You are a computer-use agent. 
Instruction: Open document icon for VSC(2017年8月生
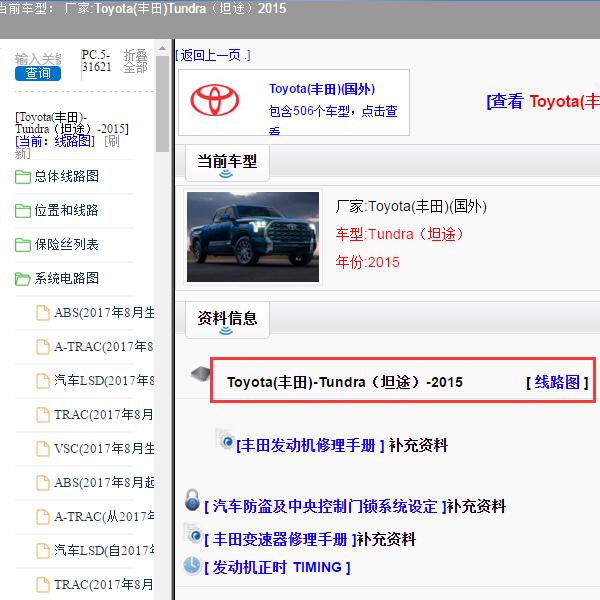42,449
